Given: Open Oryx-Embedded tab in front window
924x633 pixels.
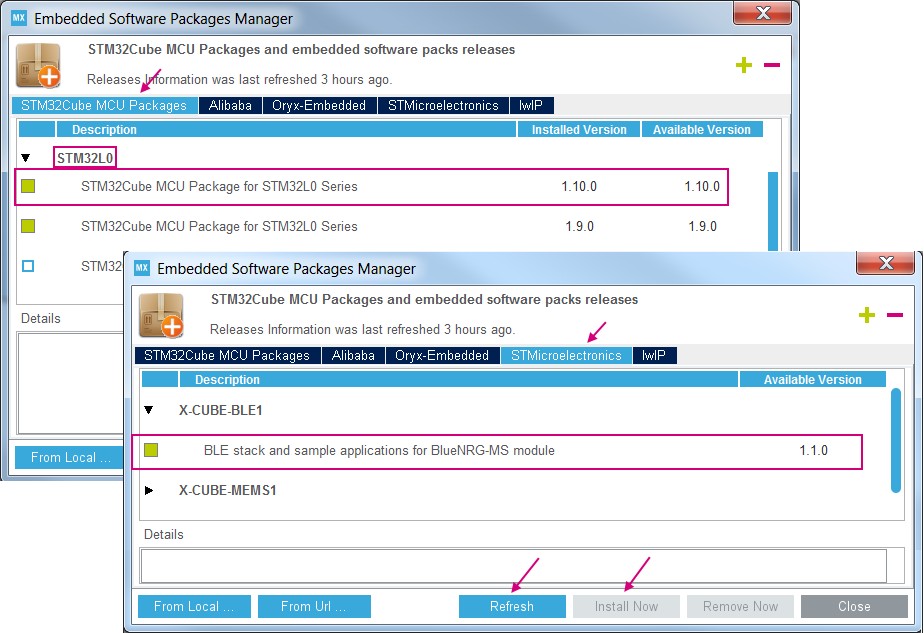Looking at the screenshot, I should (x=442, y=355).
